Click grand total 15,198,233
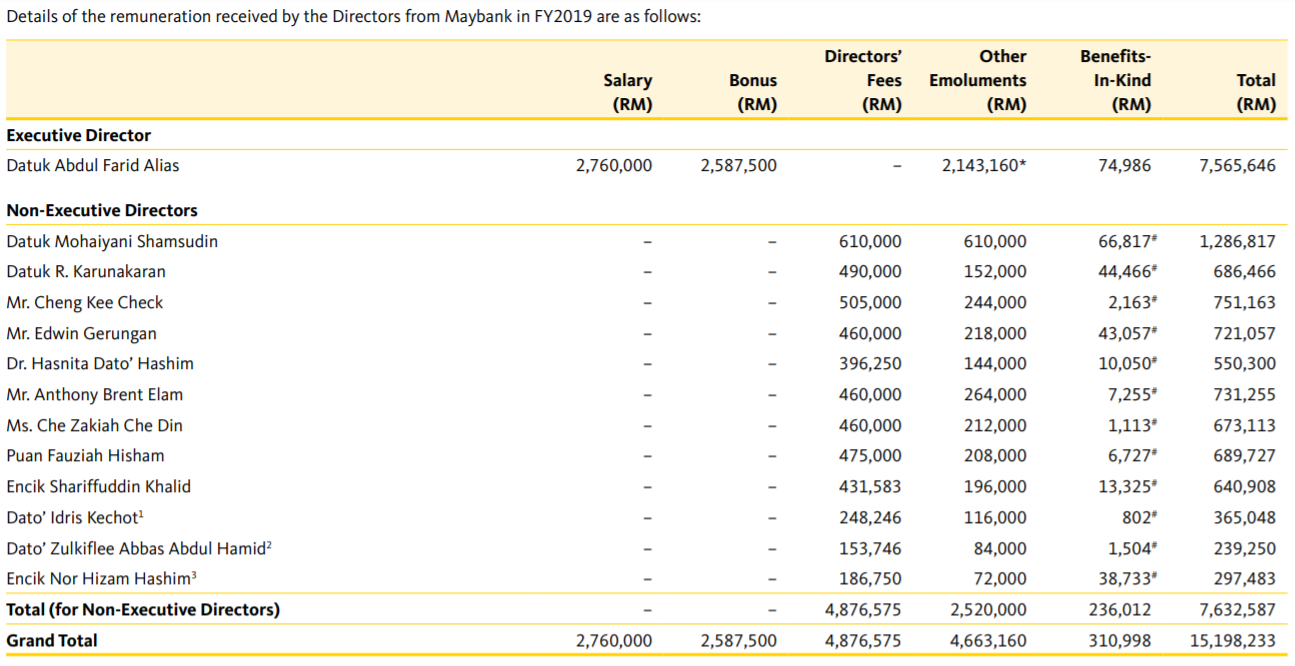This screenshot has width=1295, height=666. pos(1234,640)
